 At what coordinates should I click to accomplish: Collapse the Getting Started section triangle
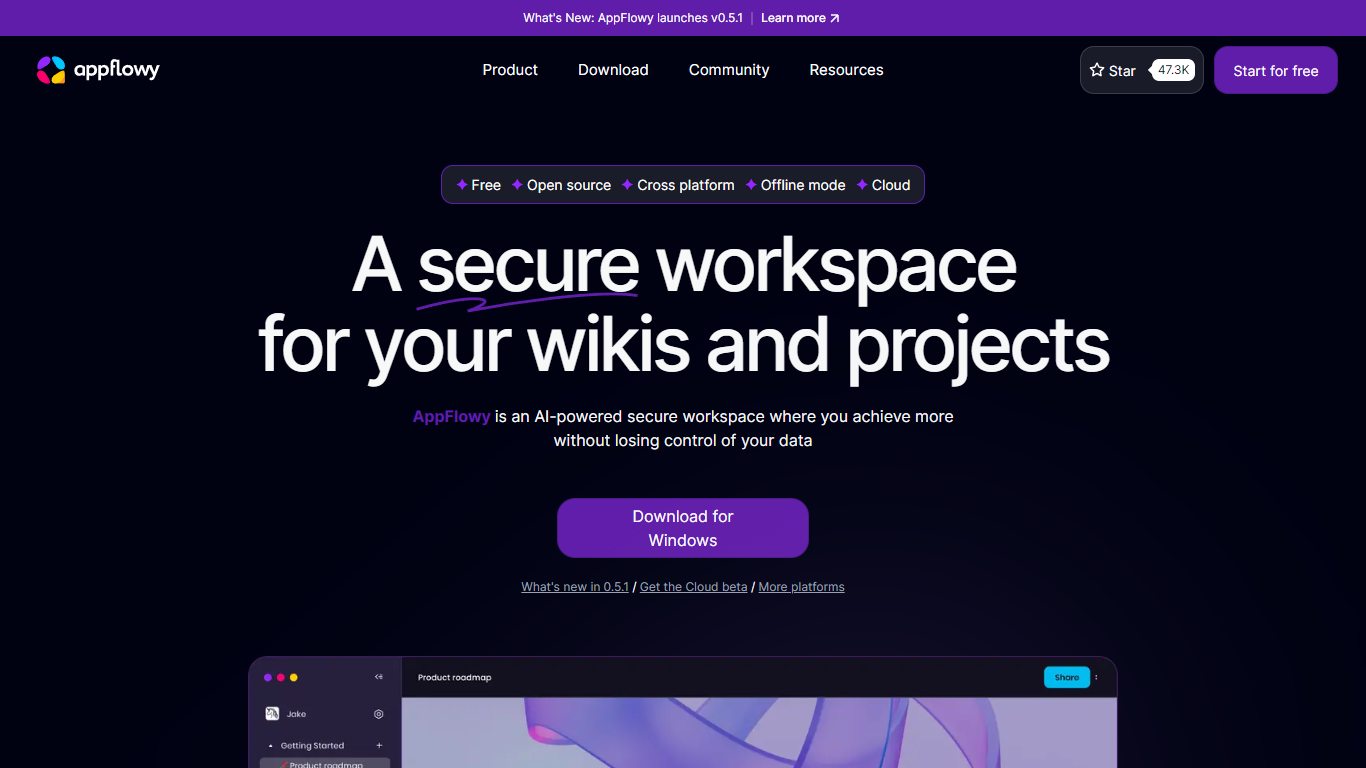coord(271,746)
